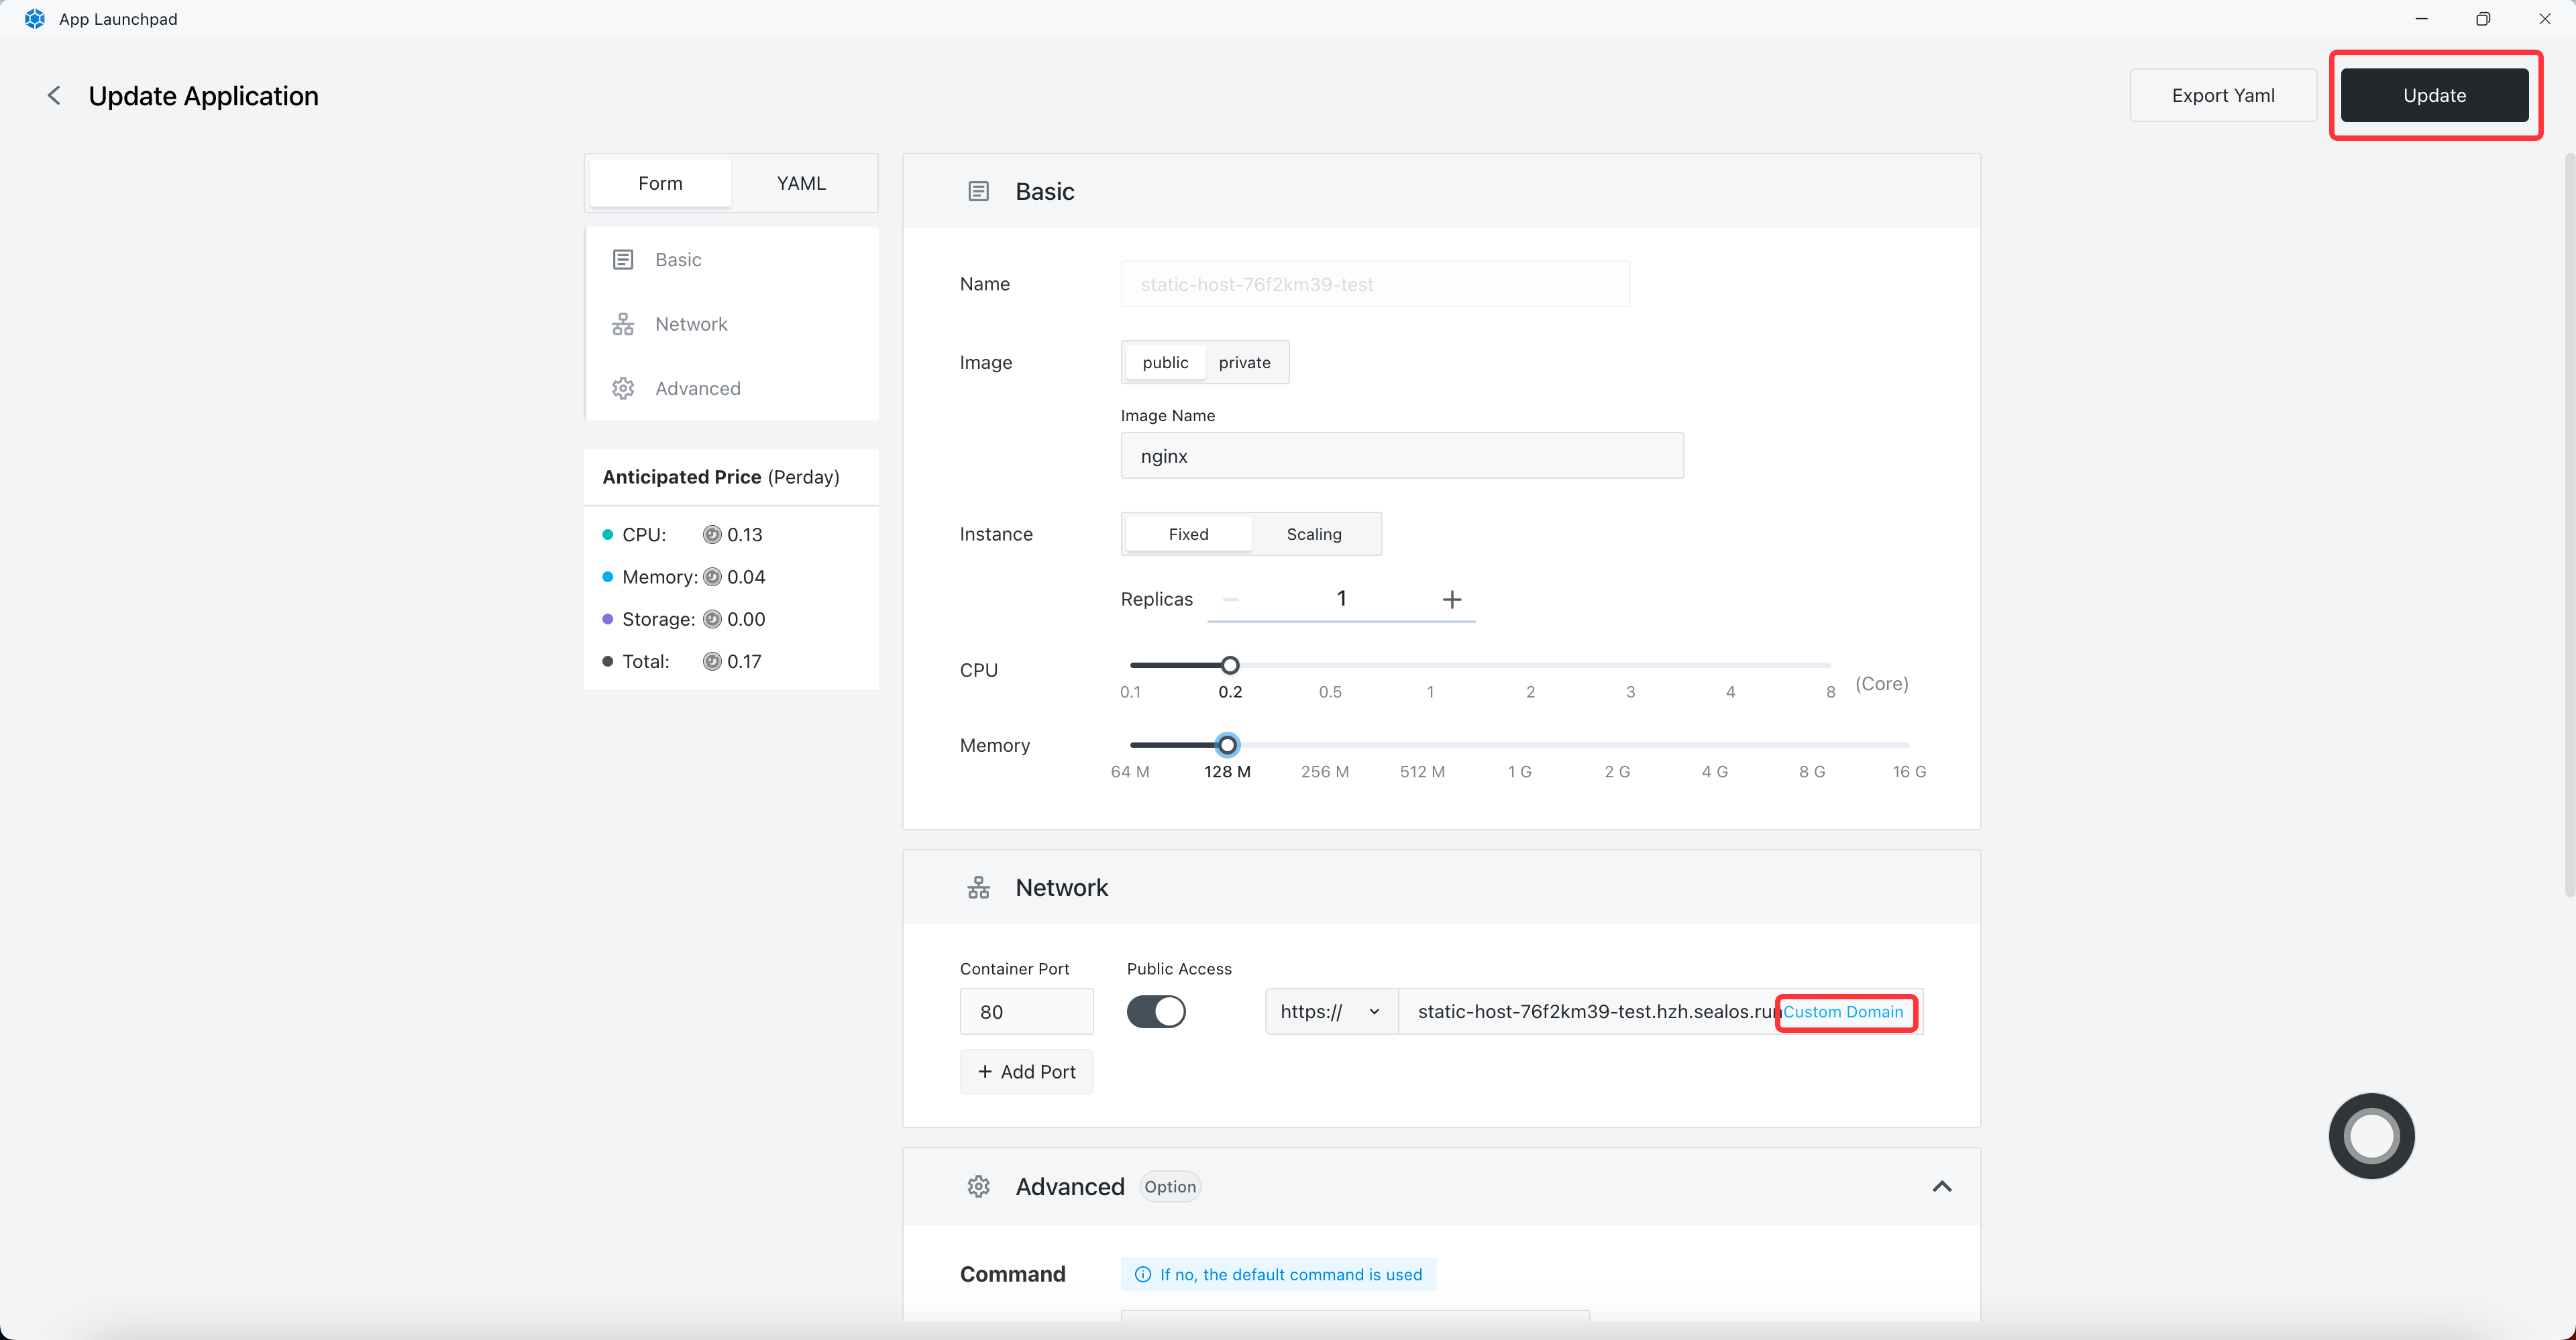Click the Update button
Image resolution: width=2576 pixels, height=1340 pixels.
click(x=2434, y=95)
